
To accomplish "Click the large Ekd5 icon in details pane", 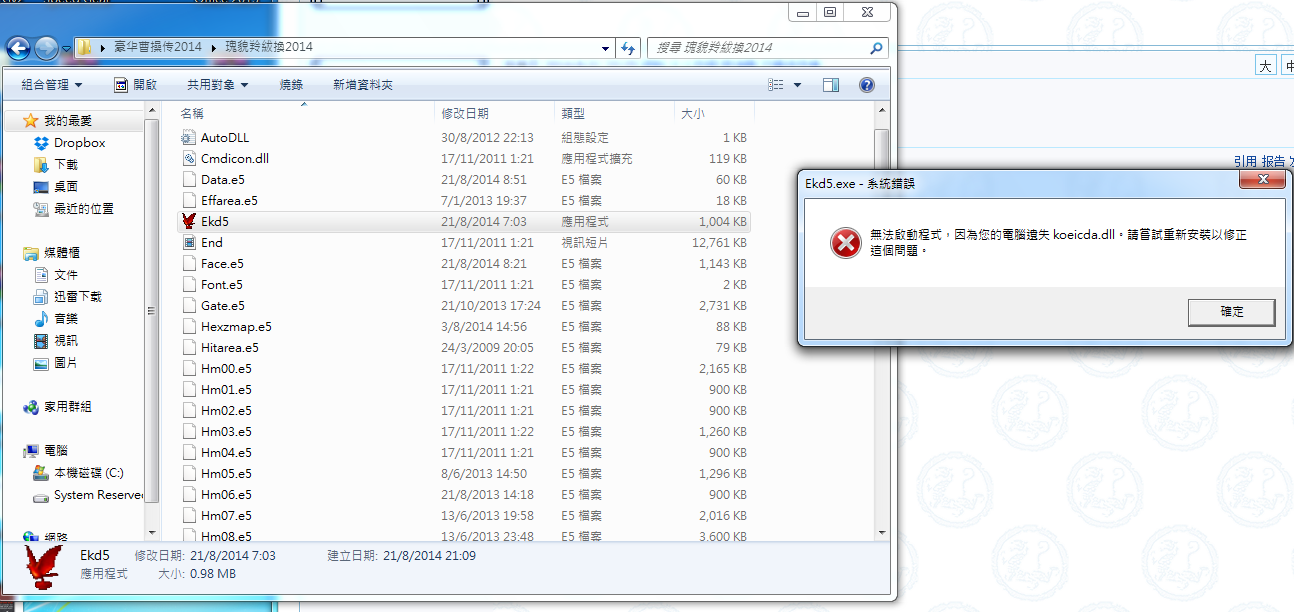I will click(41, 566).
